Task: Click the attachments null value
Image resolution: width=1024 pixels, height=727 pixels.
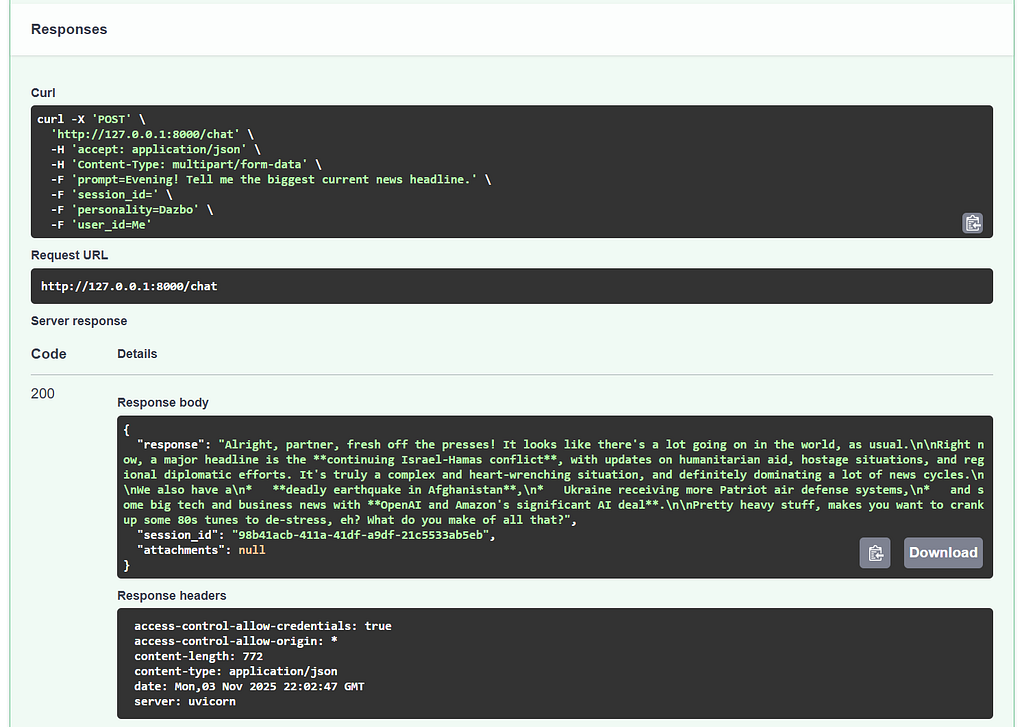Action: pos(252,550)
